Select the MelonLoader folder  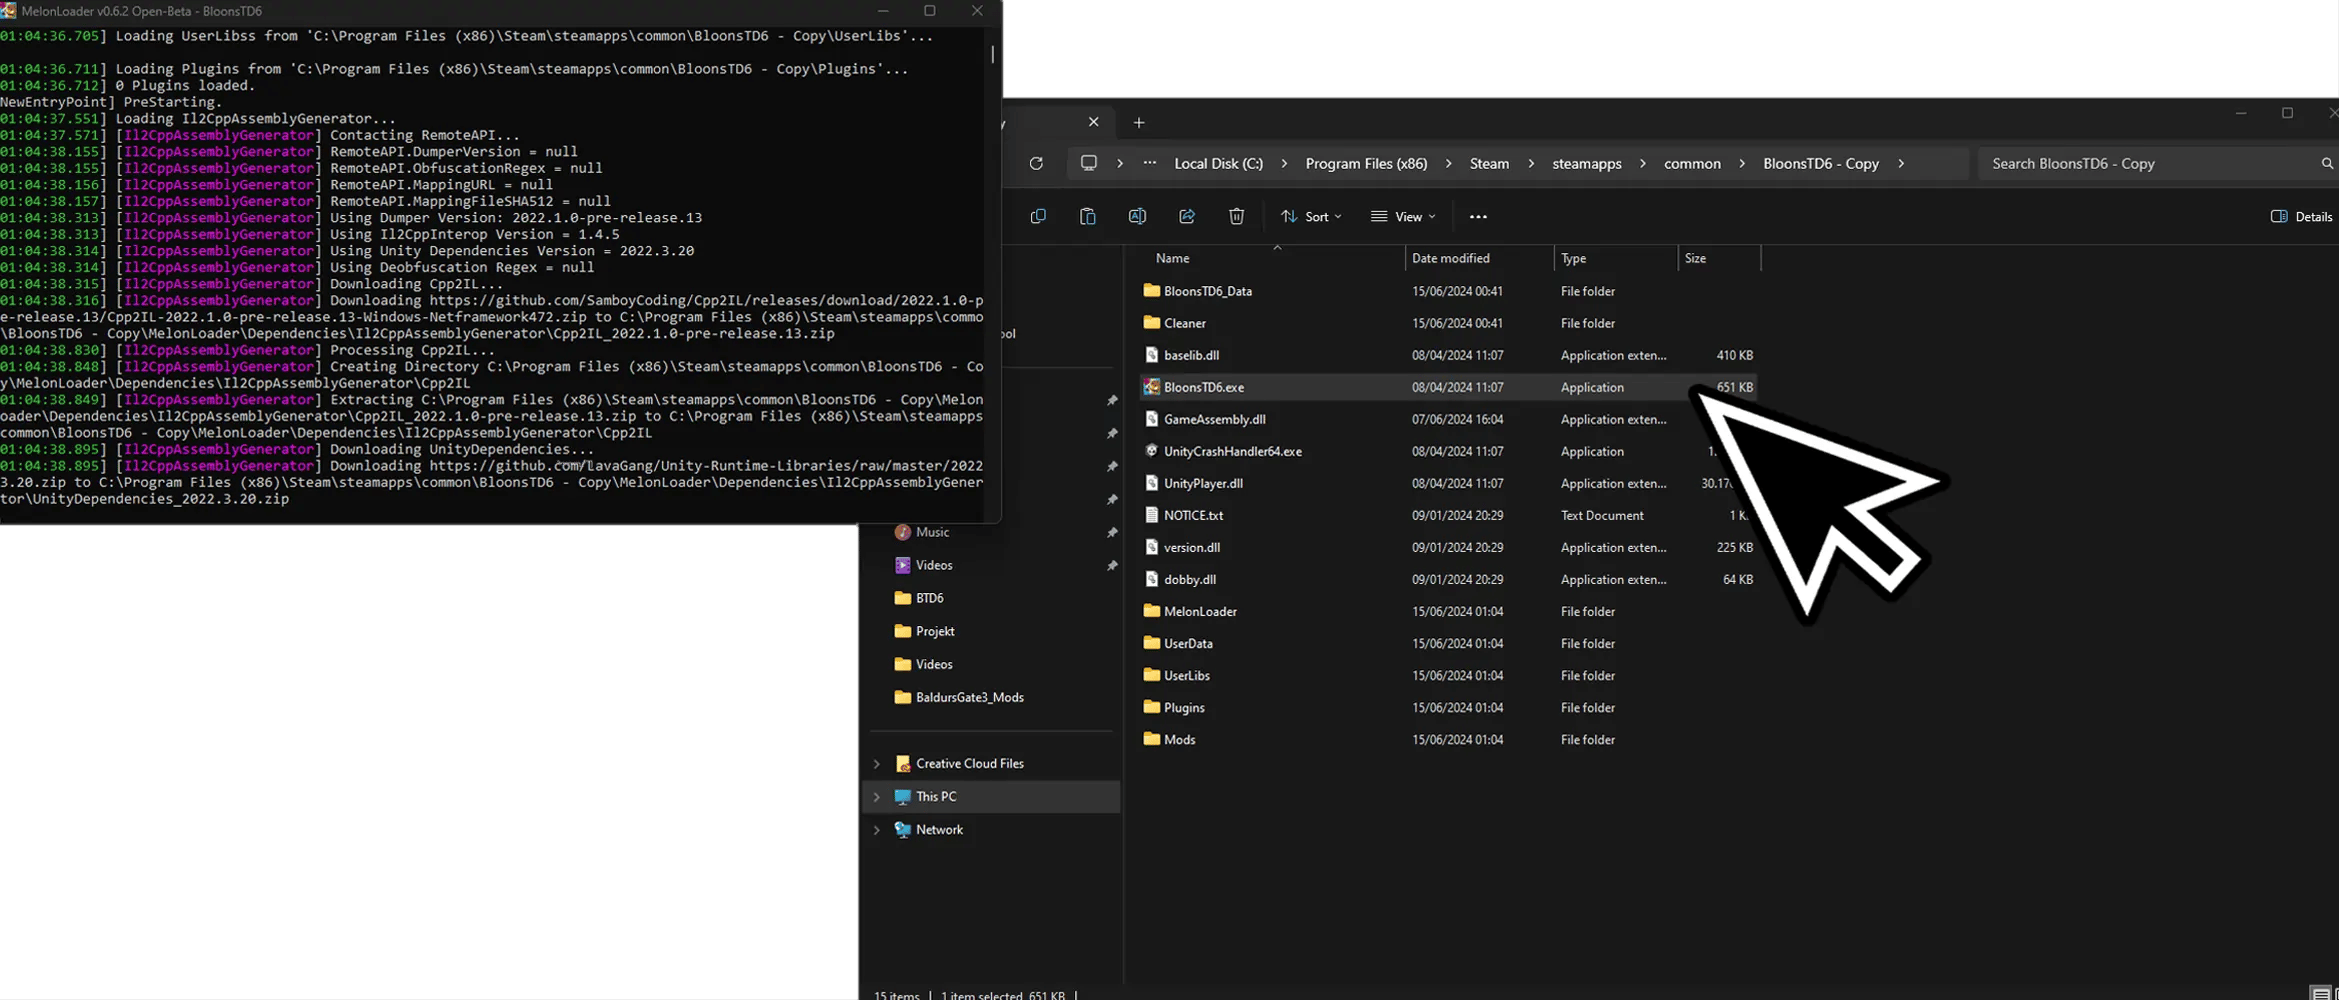tap(1200, 611)
